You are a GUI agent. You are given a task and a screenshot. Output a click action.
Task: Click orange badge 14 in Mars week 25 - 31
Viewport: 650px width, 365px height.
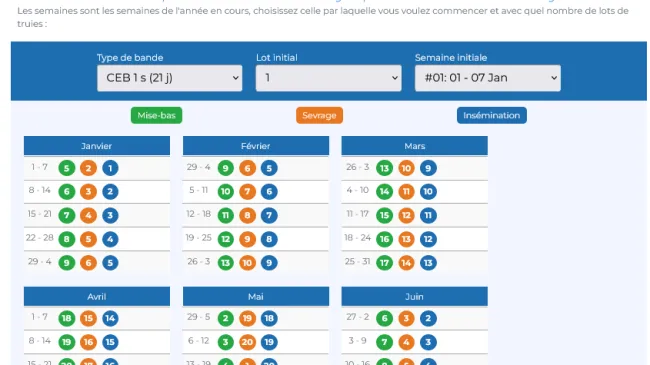point(406,263)
